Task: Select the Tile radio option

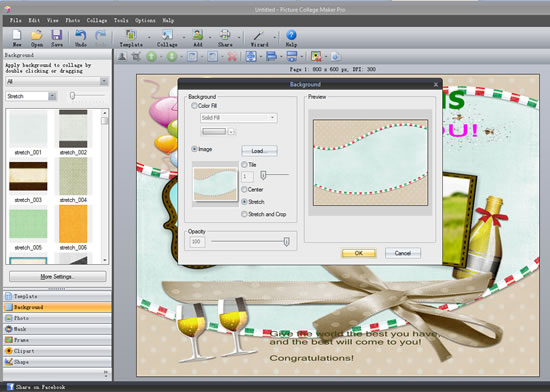Action: click(x=244, y=164)
